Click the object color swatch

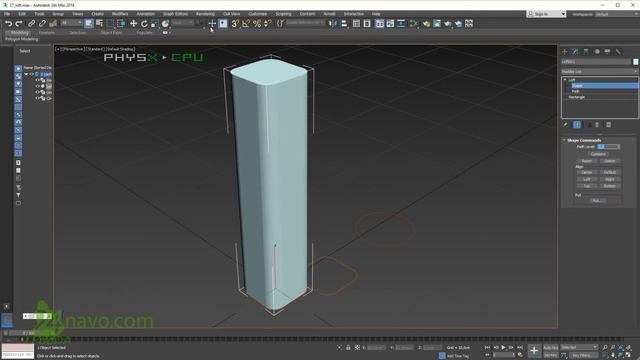pyautogui.click(x=636, y=62)
